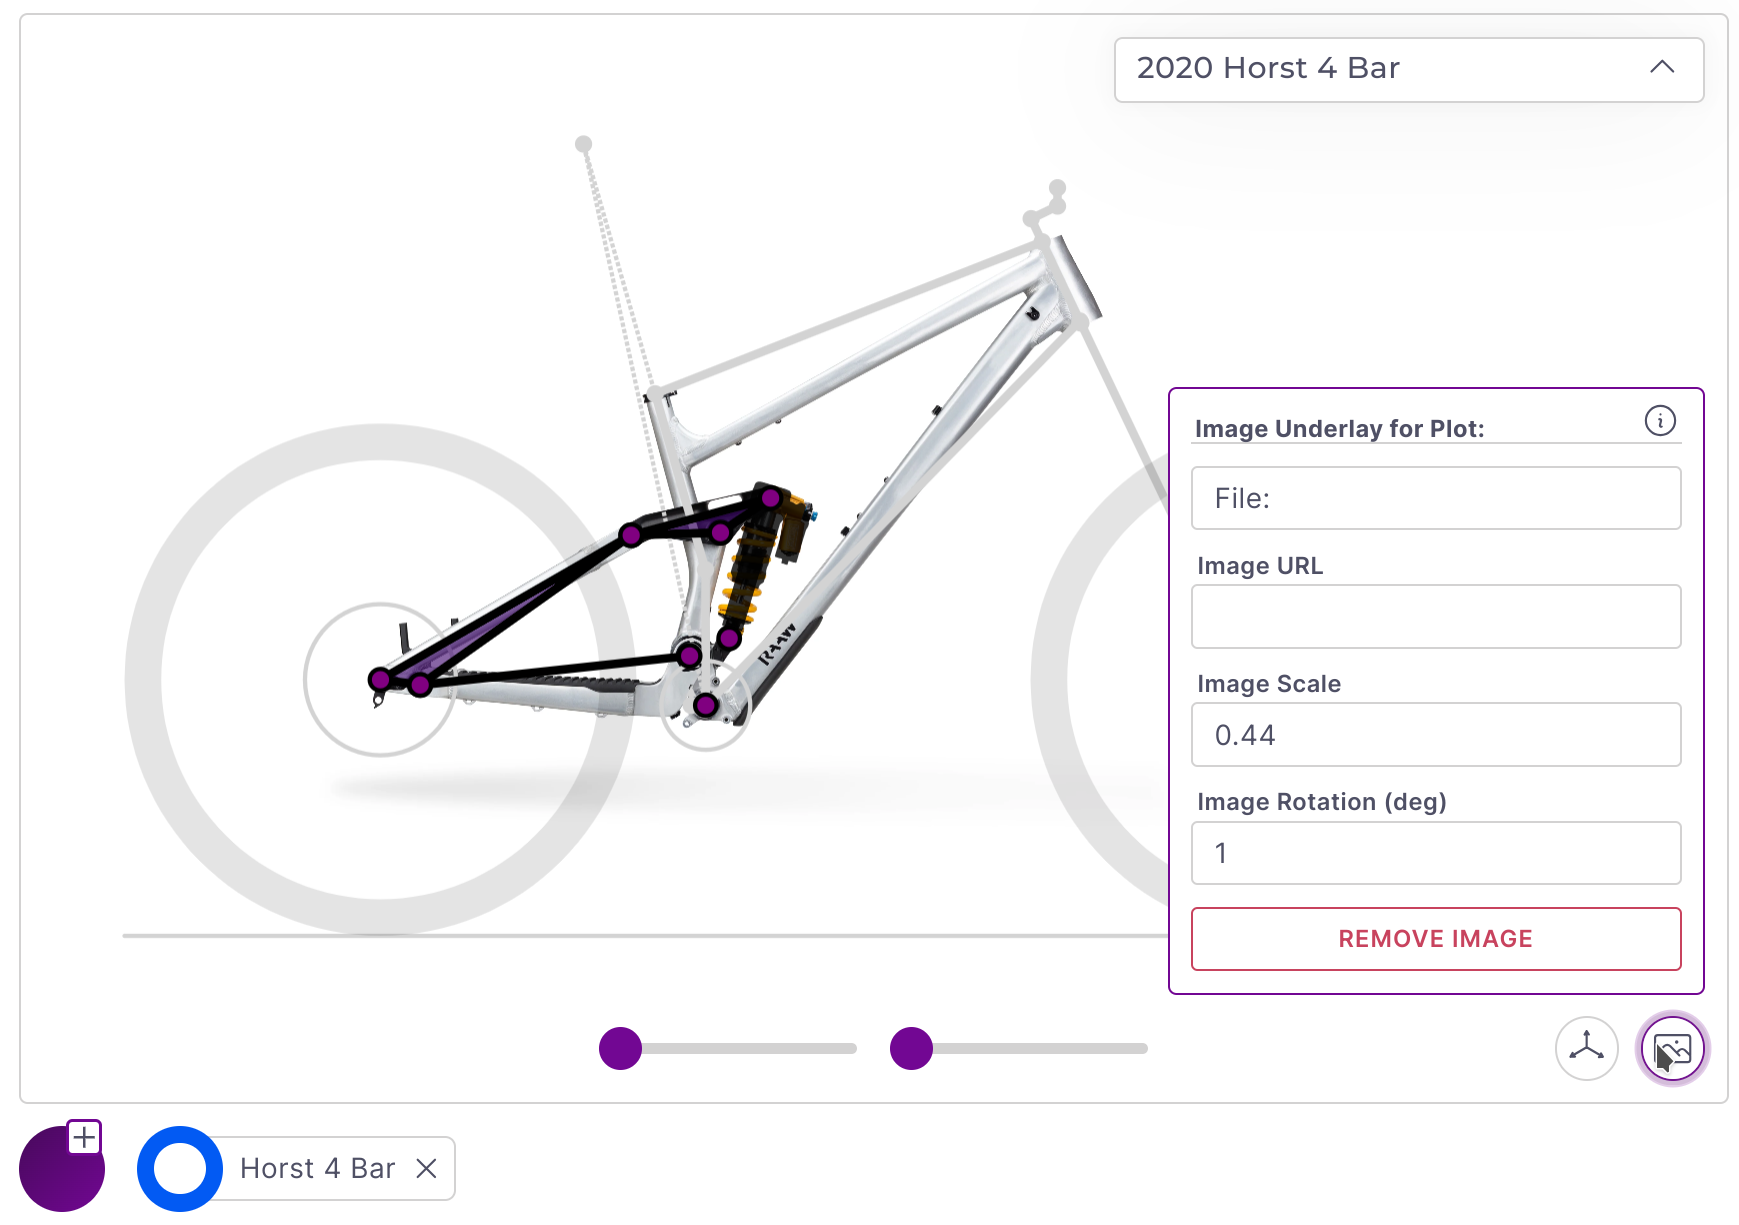Select the blue ring Horst 4 Bar icon
The image size is (1739, 1225).
180,1168
